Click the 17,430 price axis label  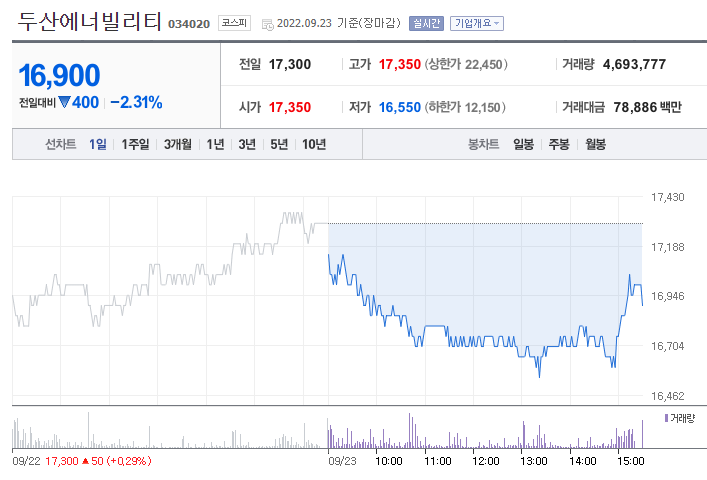pos(668,197)
